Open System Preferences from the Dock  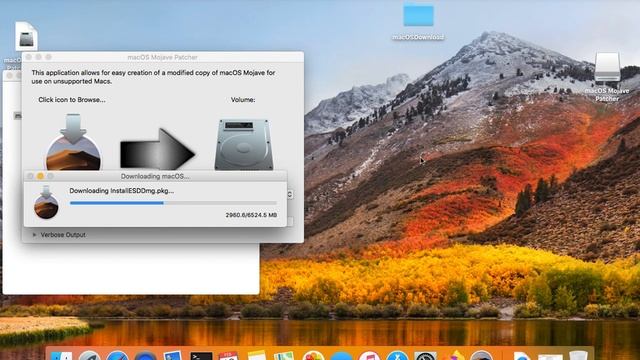pos(425,356)
